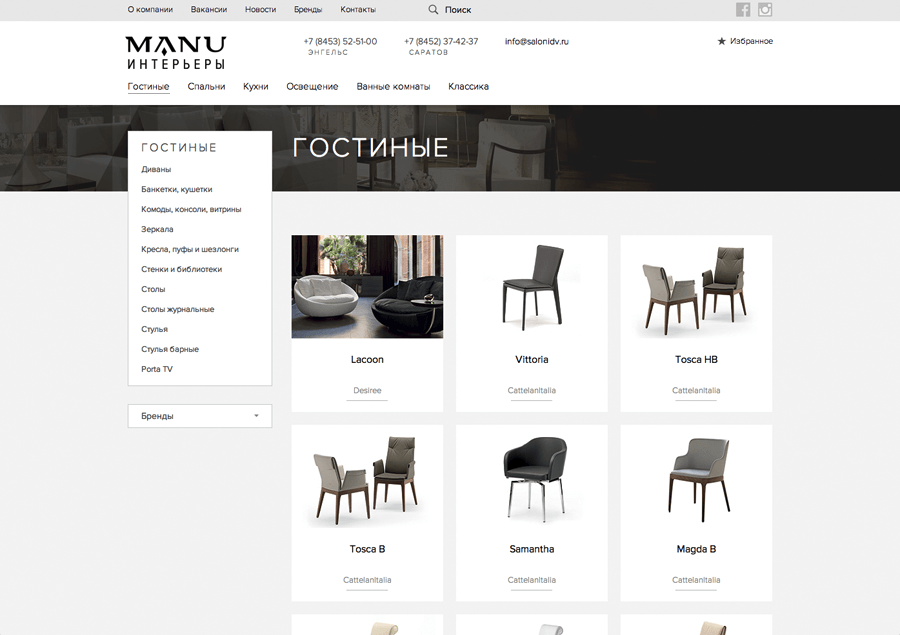Open the Lacoon product photo
900x635 pixels.
click(367, 286)
